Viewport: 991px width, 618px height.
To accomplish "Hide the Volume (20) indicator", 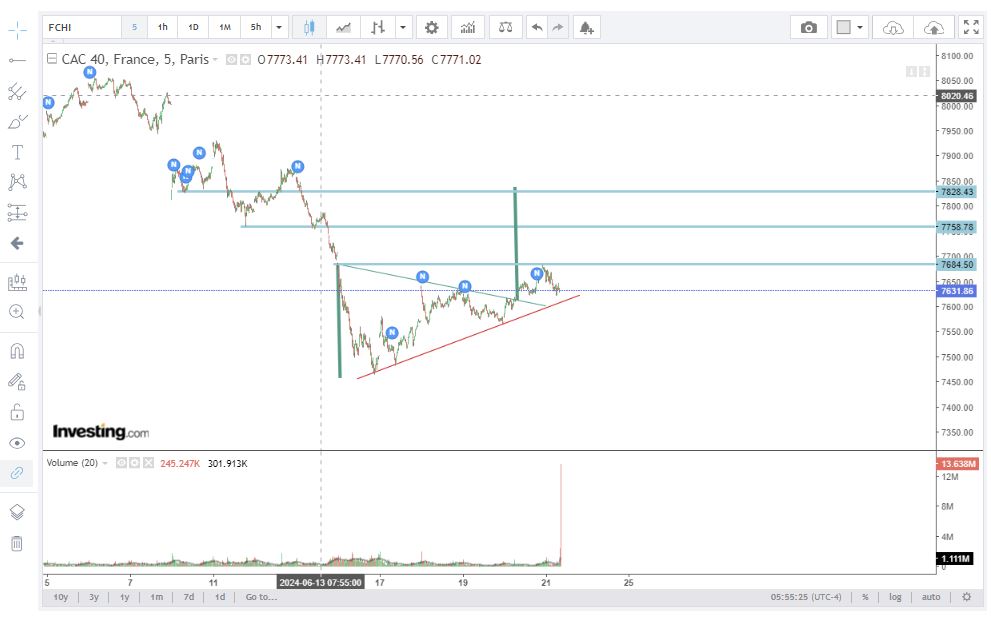I will click(121, 463).
